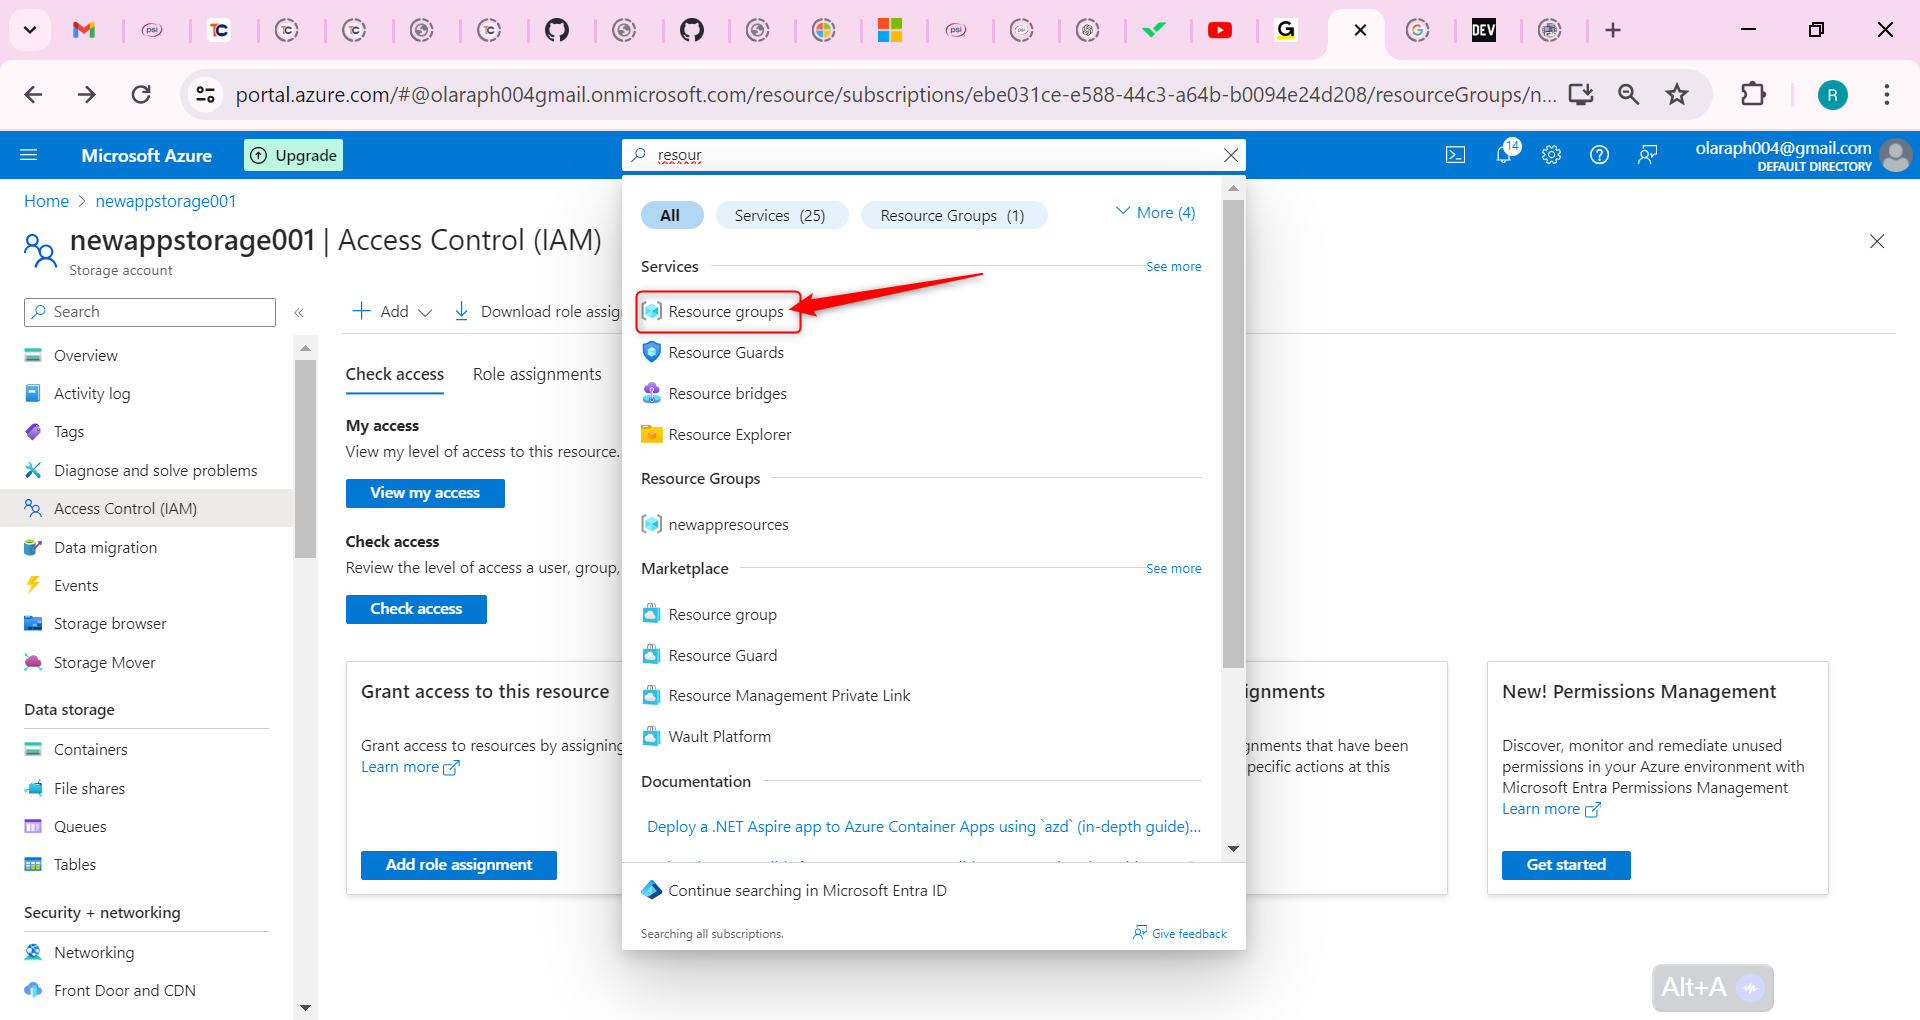Filter search results to Resource Groups
This screenshot has width=1920, height=1020.
(952, 214)
